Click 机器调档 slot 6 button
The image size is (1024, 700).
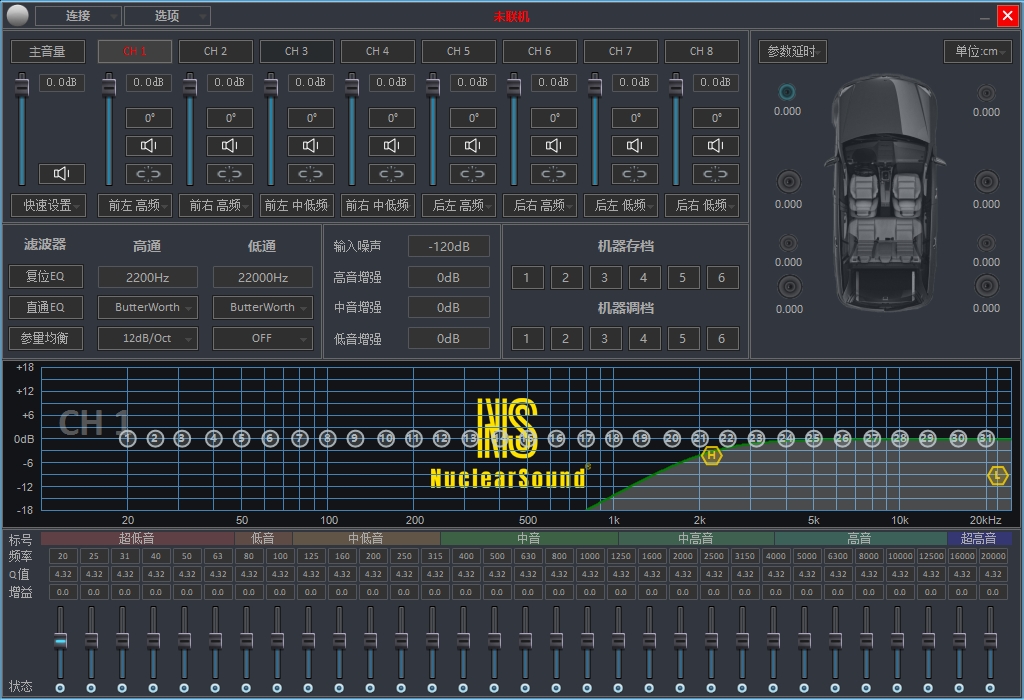tap(722, 339)
